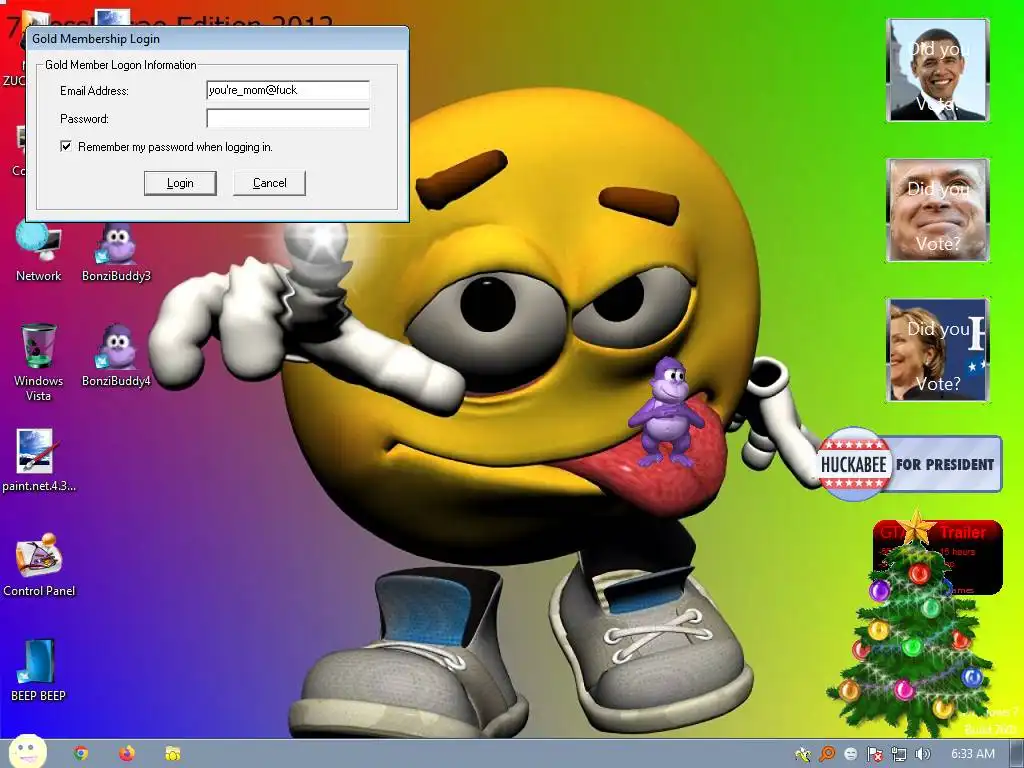This screenshot has width=1024, height=768.
Task: Click the Login button
Action: 180,183
